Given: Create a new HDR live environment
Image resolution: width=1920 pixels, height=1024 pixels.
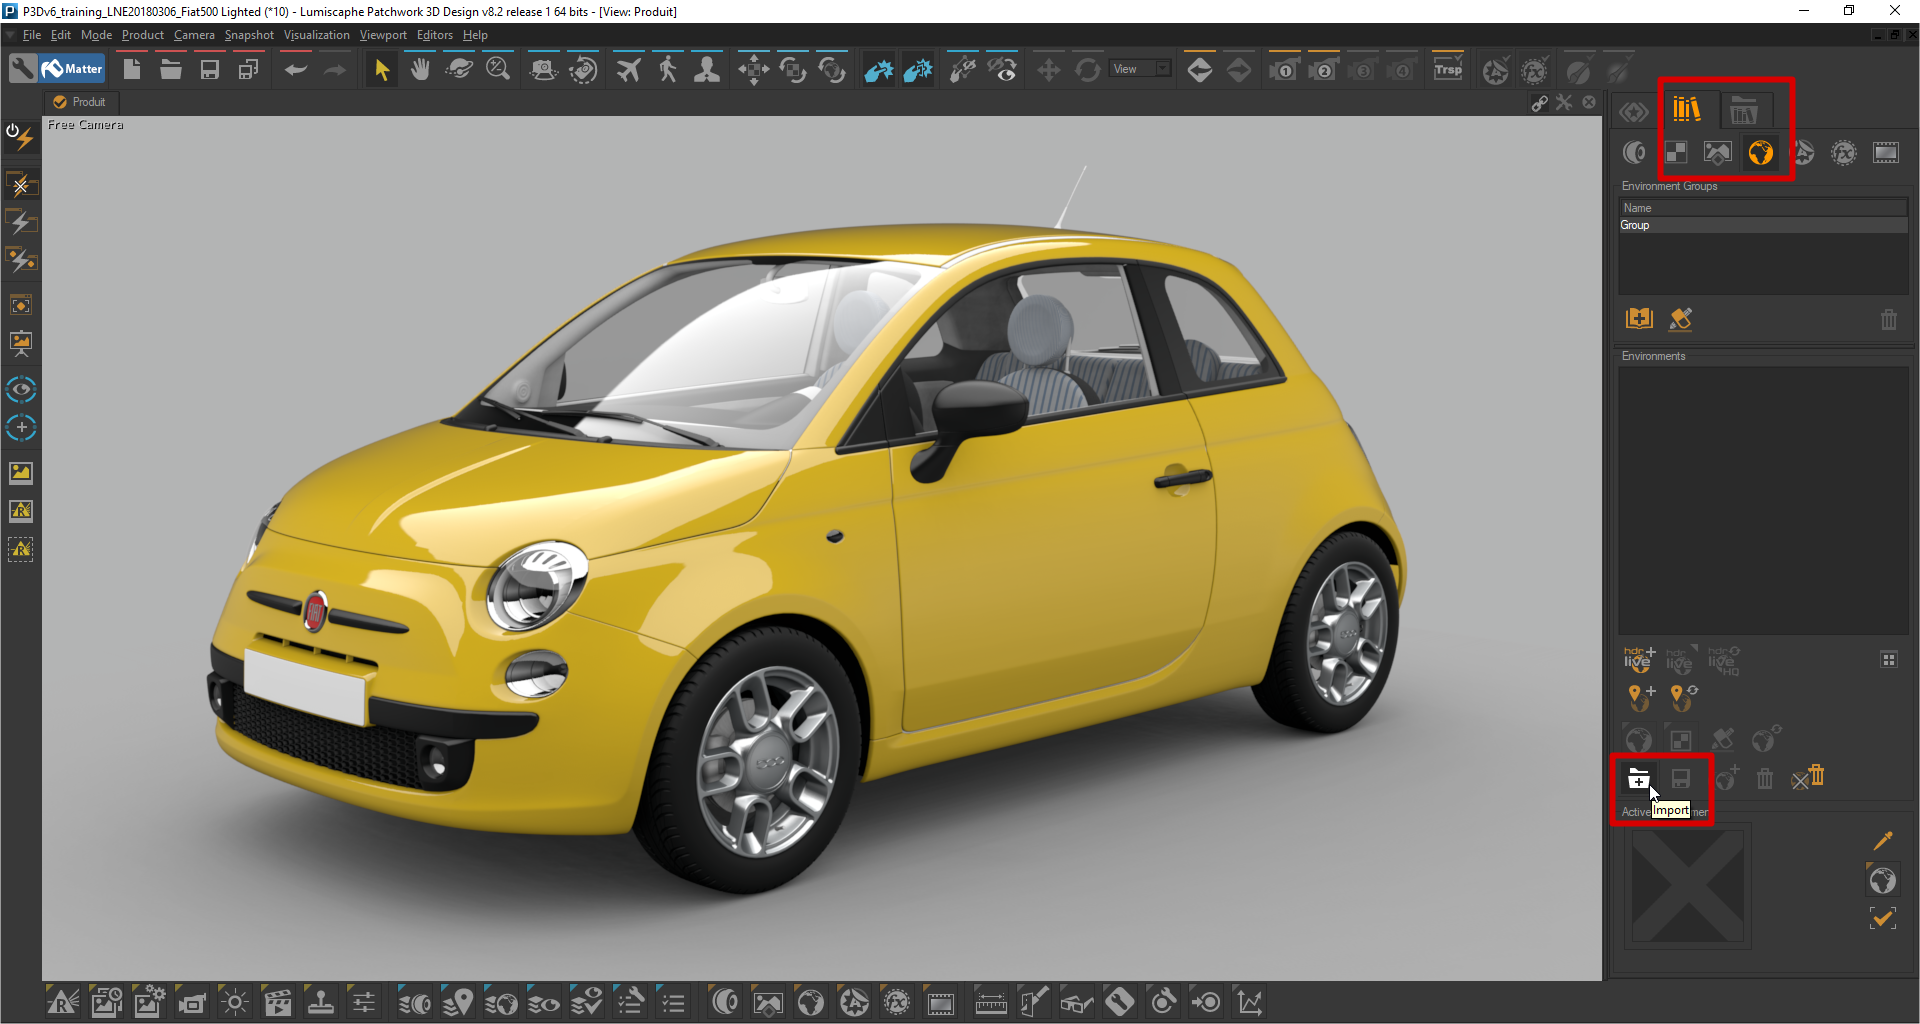Looking at the screenshot, I should (x=1638, y=659).
